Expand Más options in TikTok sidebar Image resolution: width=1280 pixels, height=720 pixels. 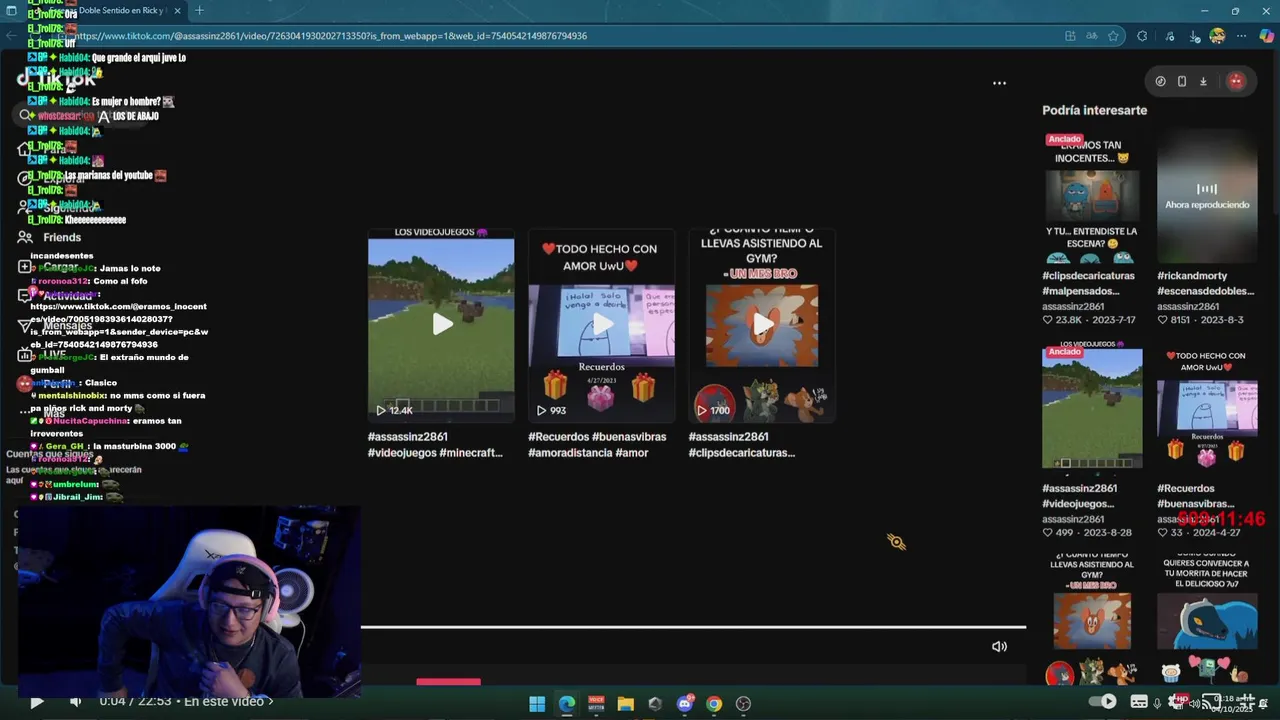[42, 413]
